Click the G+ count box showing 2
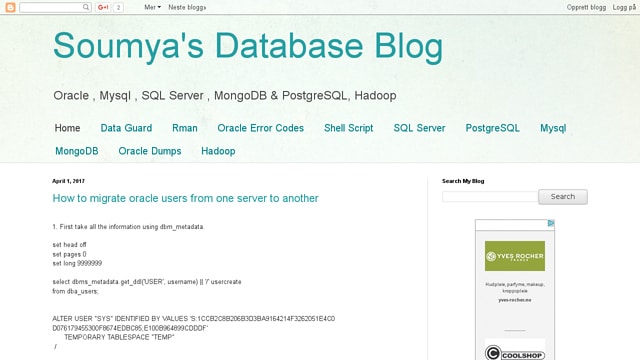Screen dimensions: 640x360 coord(118,7)
